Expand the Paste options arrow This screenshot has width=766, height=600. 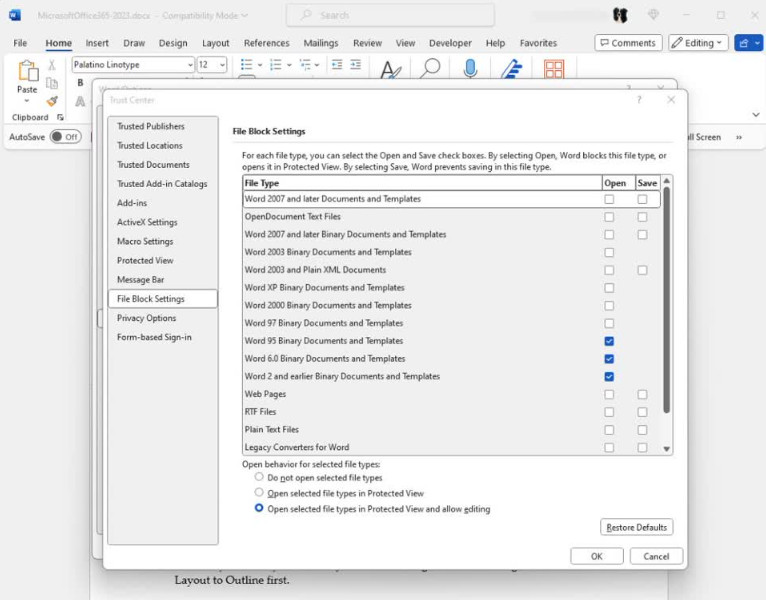point(27,101)
